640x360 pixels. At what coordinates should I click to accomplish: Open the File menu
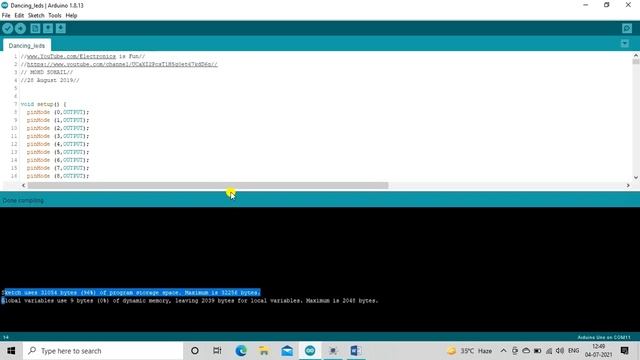[x=6, y=16]
